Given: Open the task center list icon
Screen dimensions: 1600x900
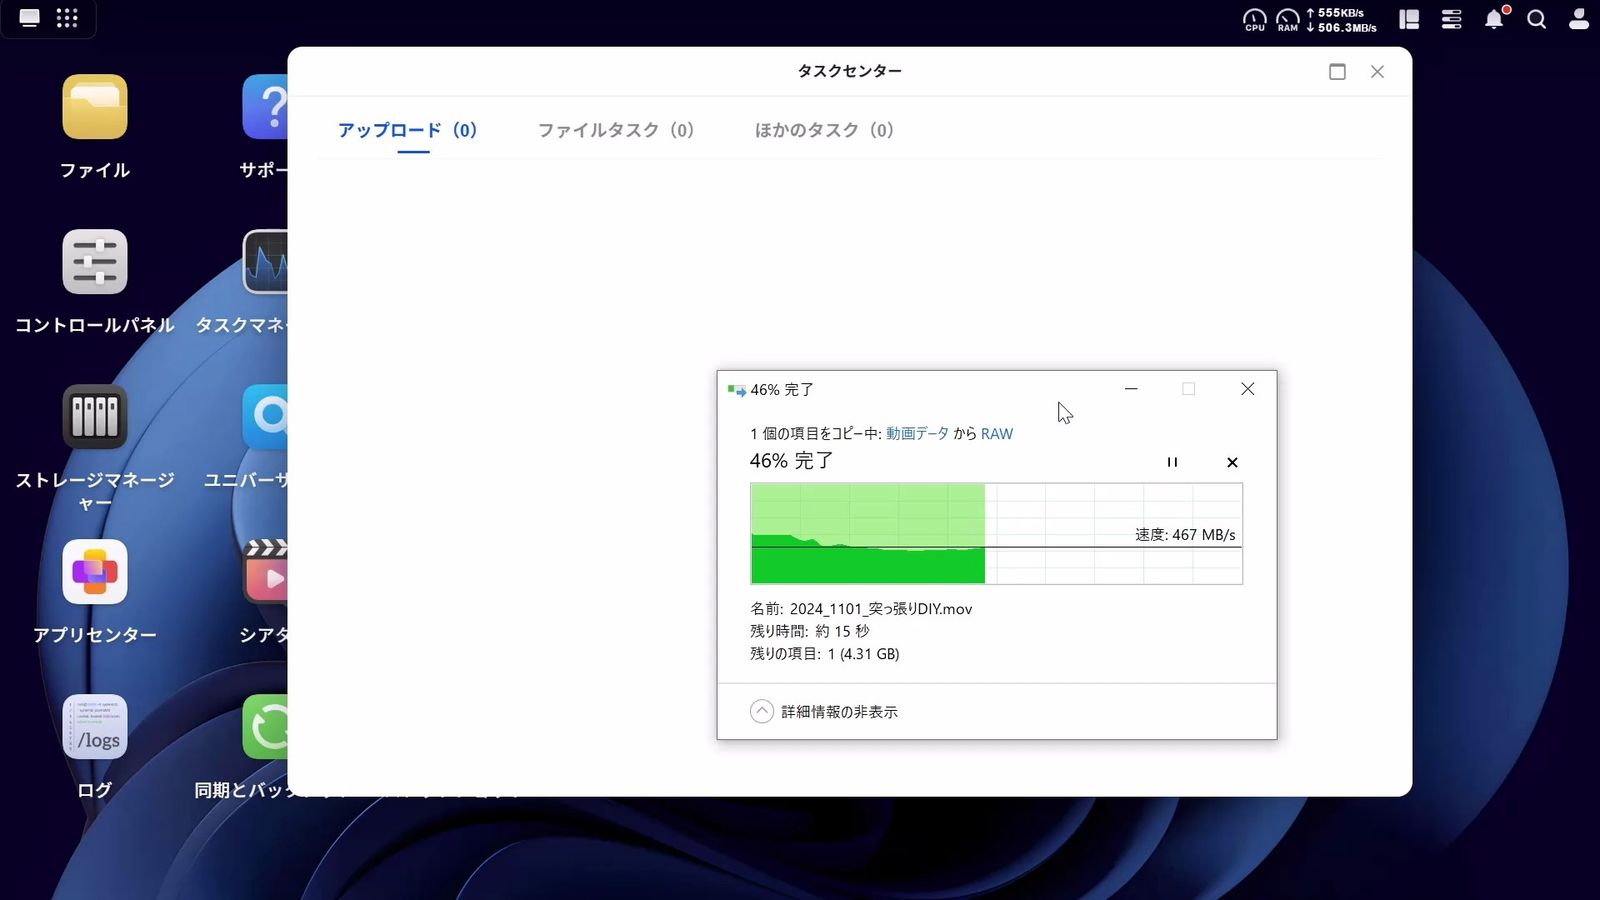Looking at the screenshot, I should click(x=1451, y=19).
